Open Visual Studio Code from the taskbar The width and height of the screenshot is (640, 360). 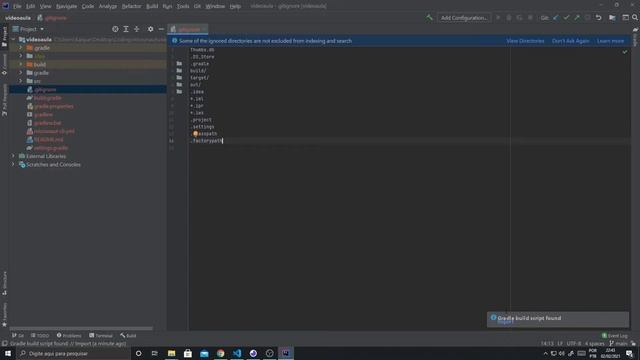pyautogui.click(x=237, y=353)
